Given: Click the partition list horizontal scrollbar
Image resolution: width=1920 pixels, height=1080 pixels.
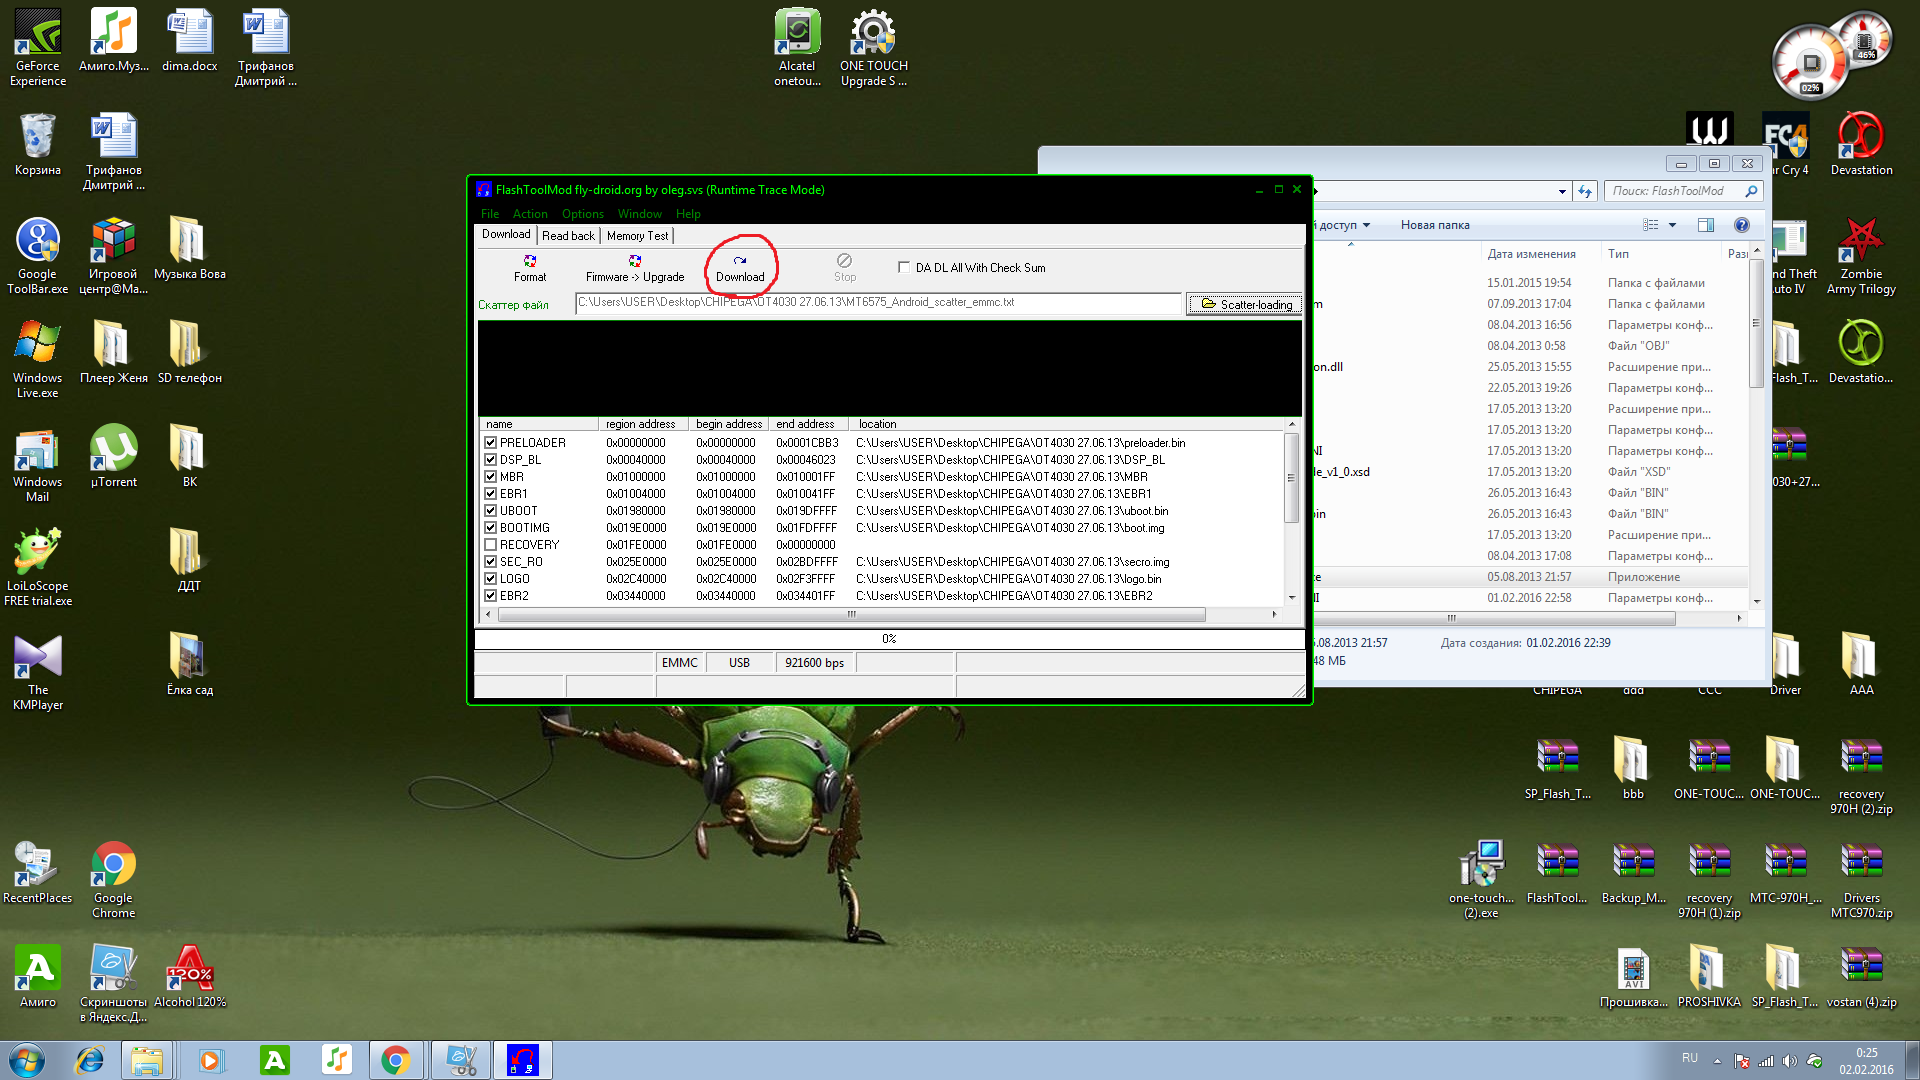Looking at the screenshot, I should pos(851,615).
